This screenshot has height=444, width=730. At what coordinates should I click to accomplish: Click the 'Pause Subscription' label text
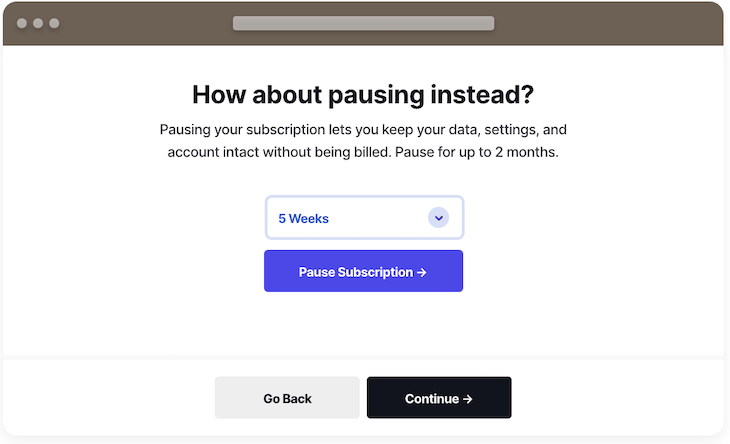(356, 272)
